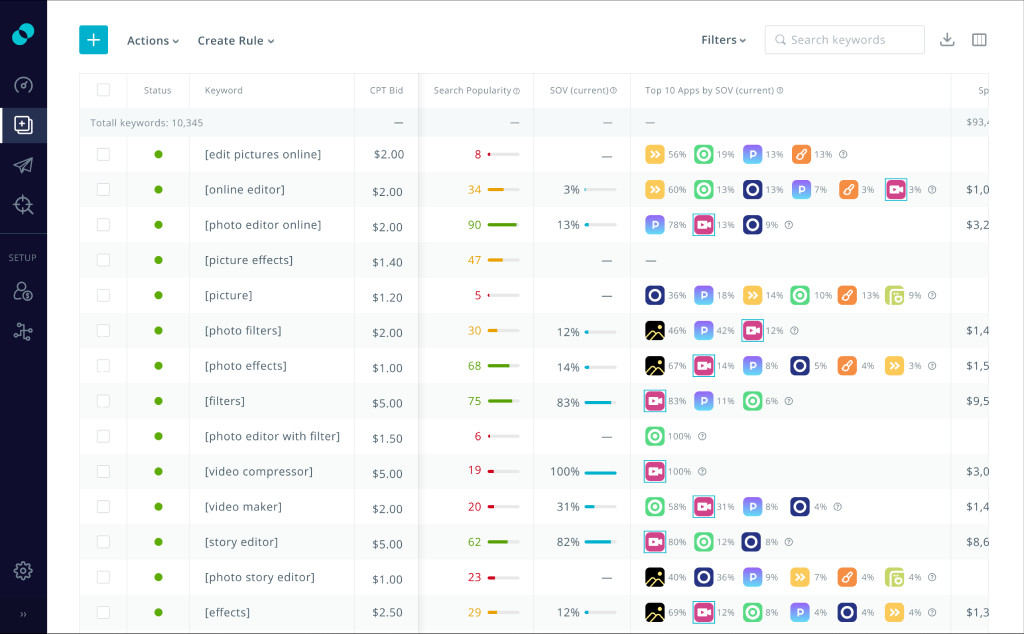Image resolution: width=1024 pixels, height=634 pixels.
Task: Expand the Create Rule dropdown
Action: point(236,40)
